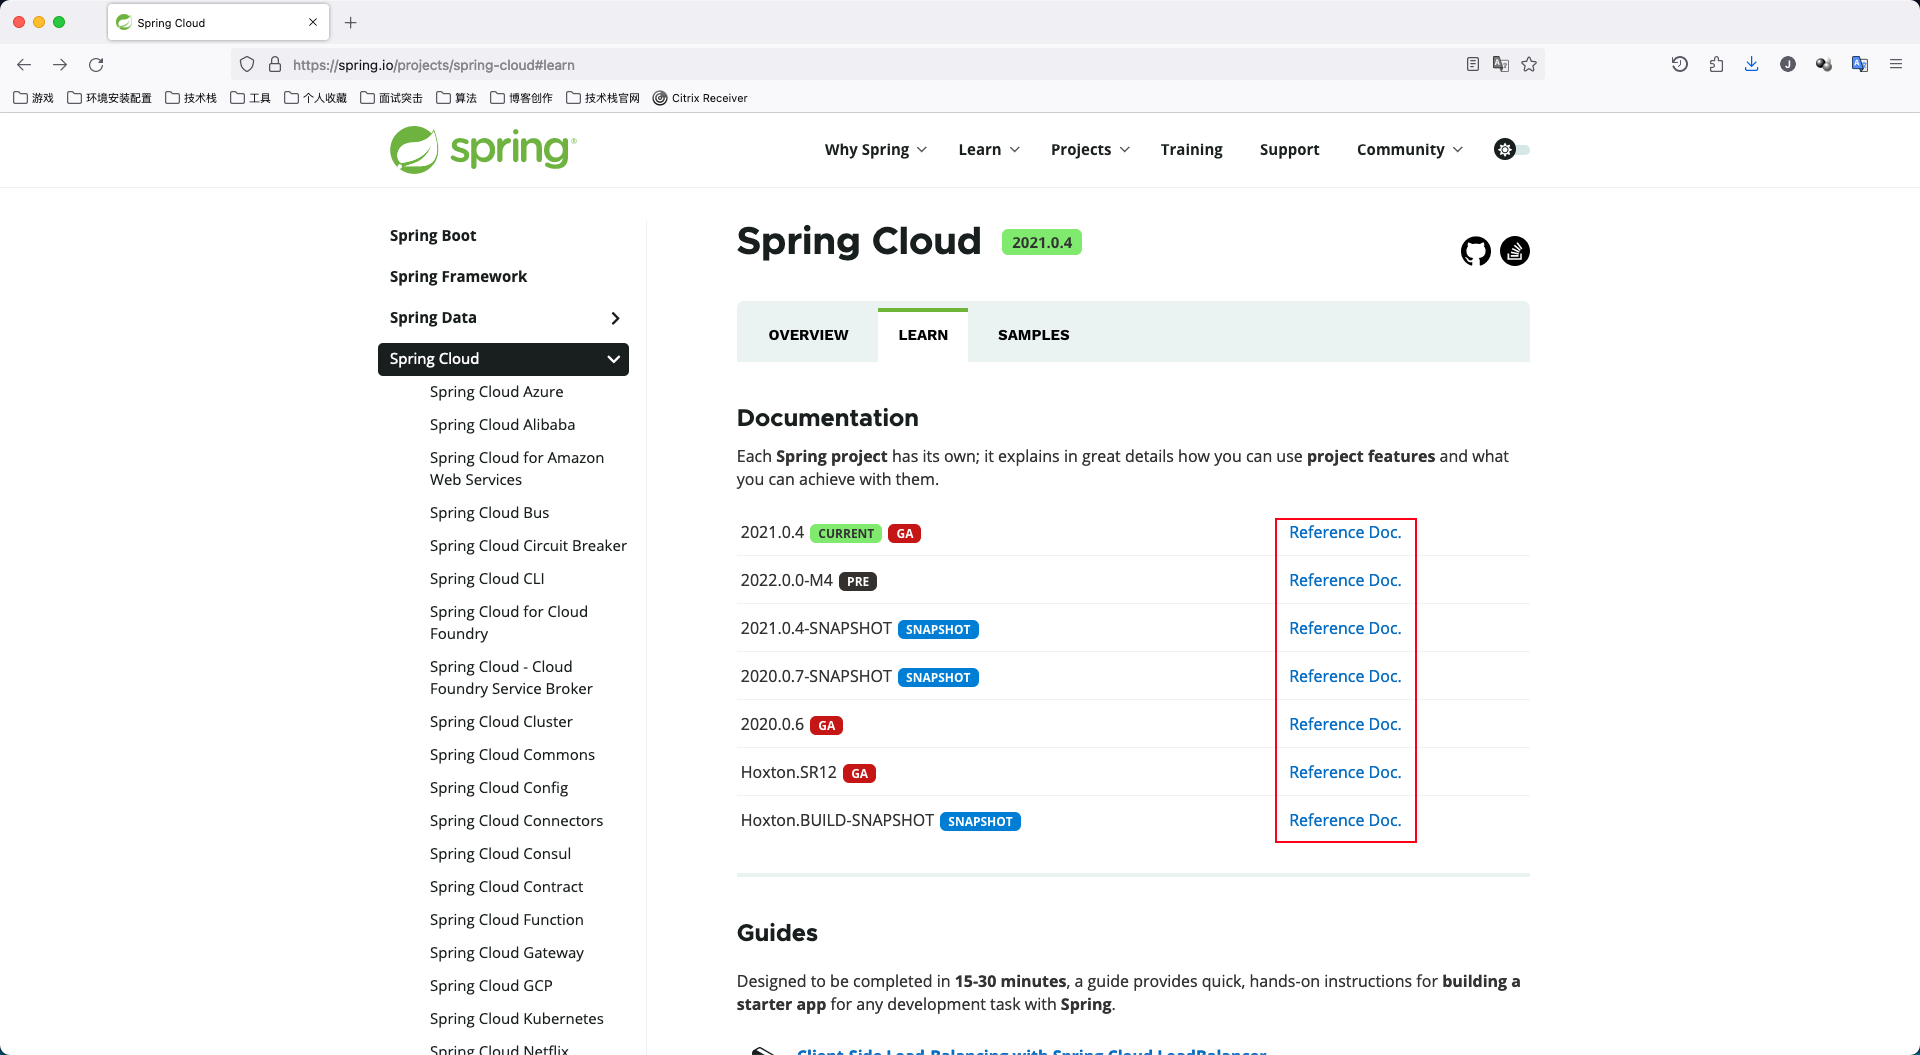Open Spring Cloud Alibaba sidebar link
The width and height of the screenshot is (1920, 1055).
tap(502, 425)
